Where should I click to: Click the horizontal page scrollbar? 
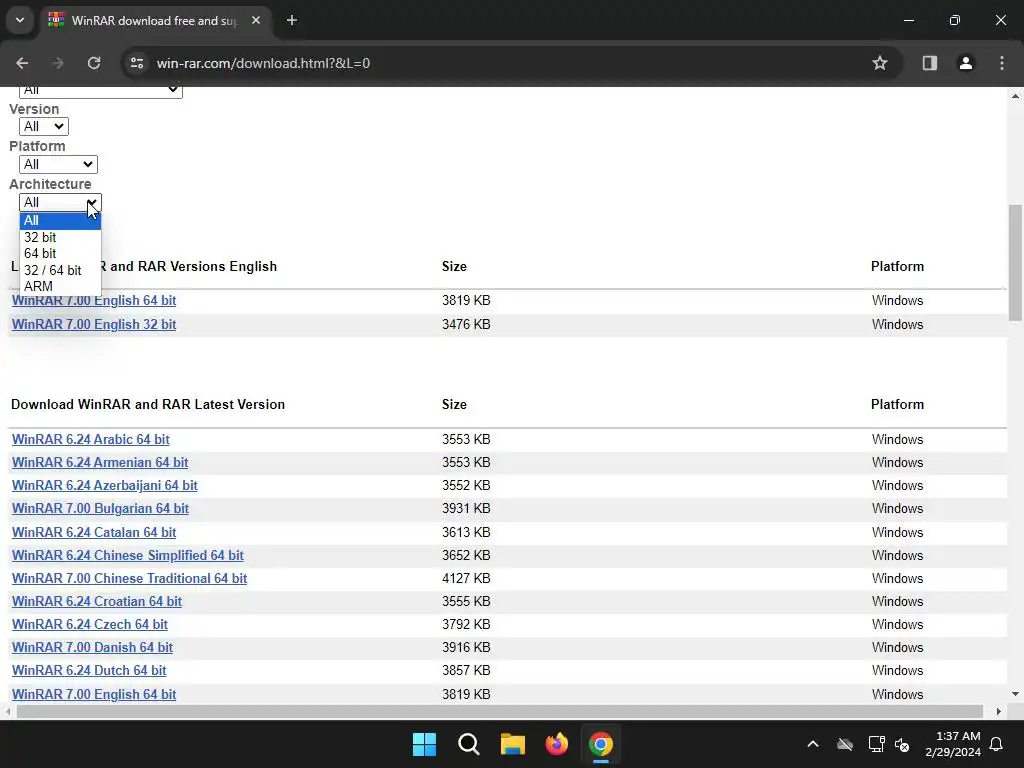(500, 711)
